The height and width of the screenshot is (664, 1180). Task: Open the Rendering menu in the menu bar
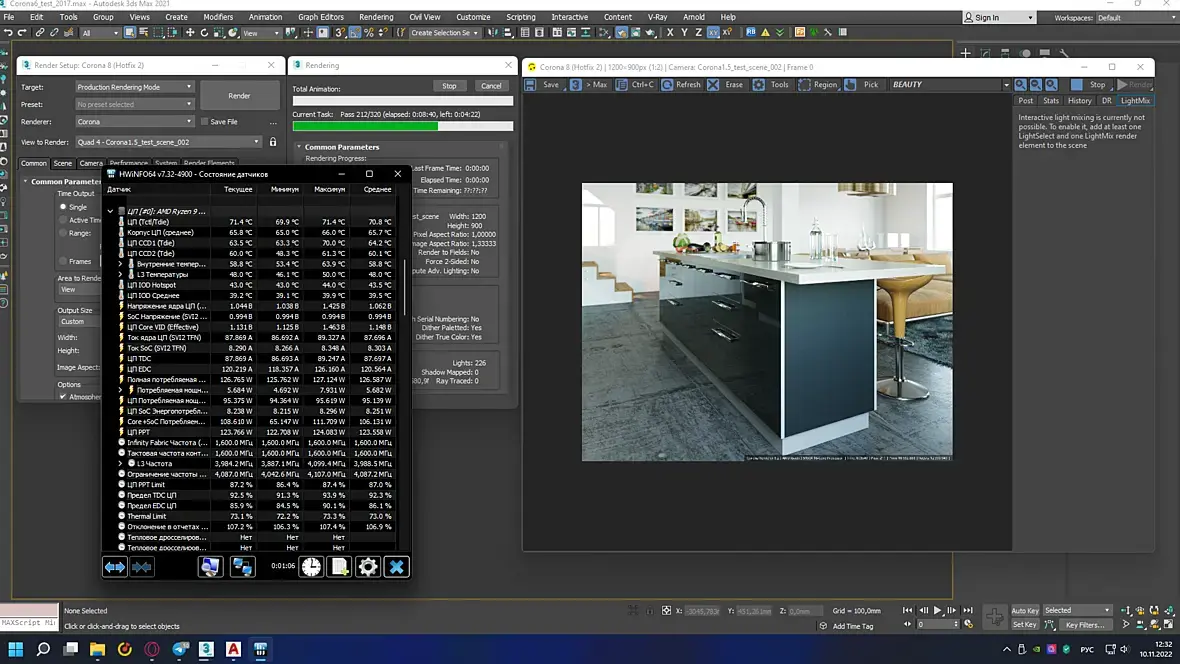point(376,17)
